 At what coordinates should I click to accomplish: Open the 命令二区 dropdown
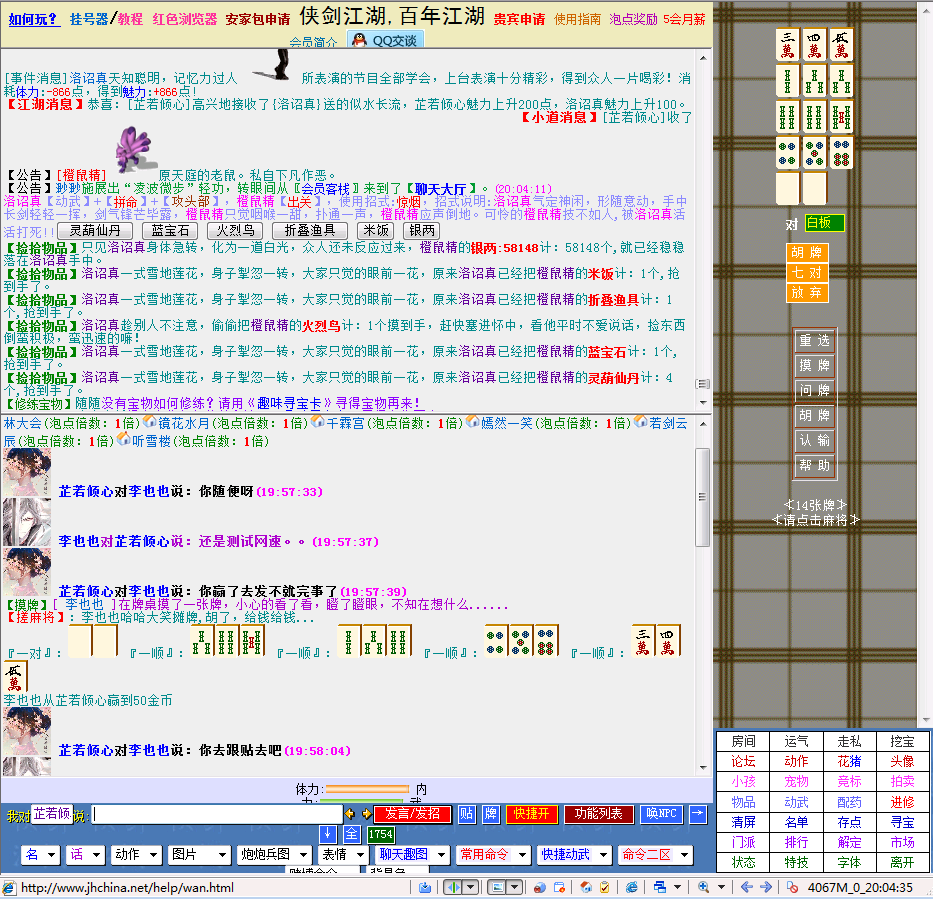[656, 854]
